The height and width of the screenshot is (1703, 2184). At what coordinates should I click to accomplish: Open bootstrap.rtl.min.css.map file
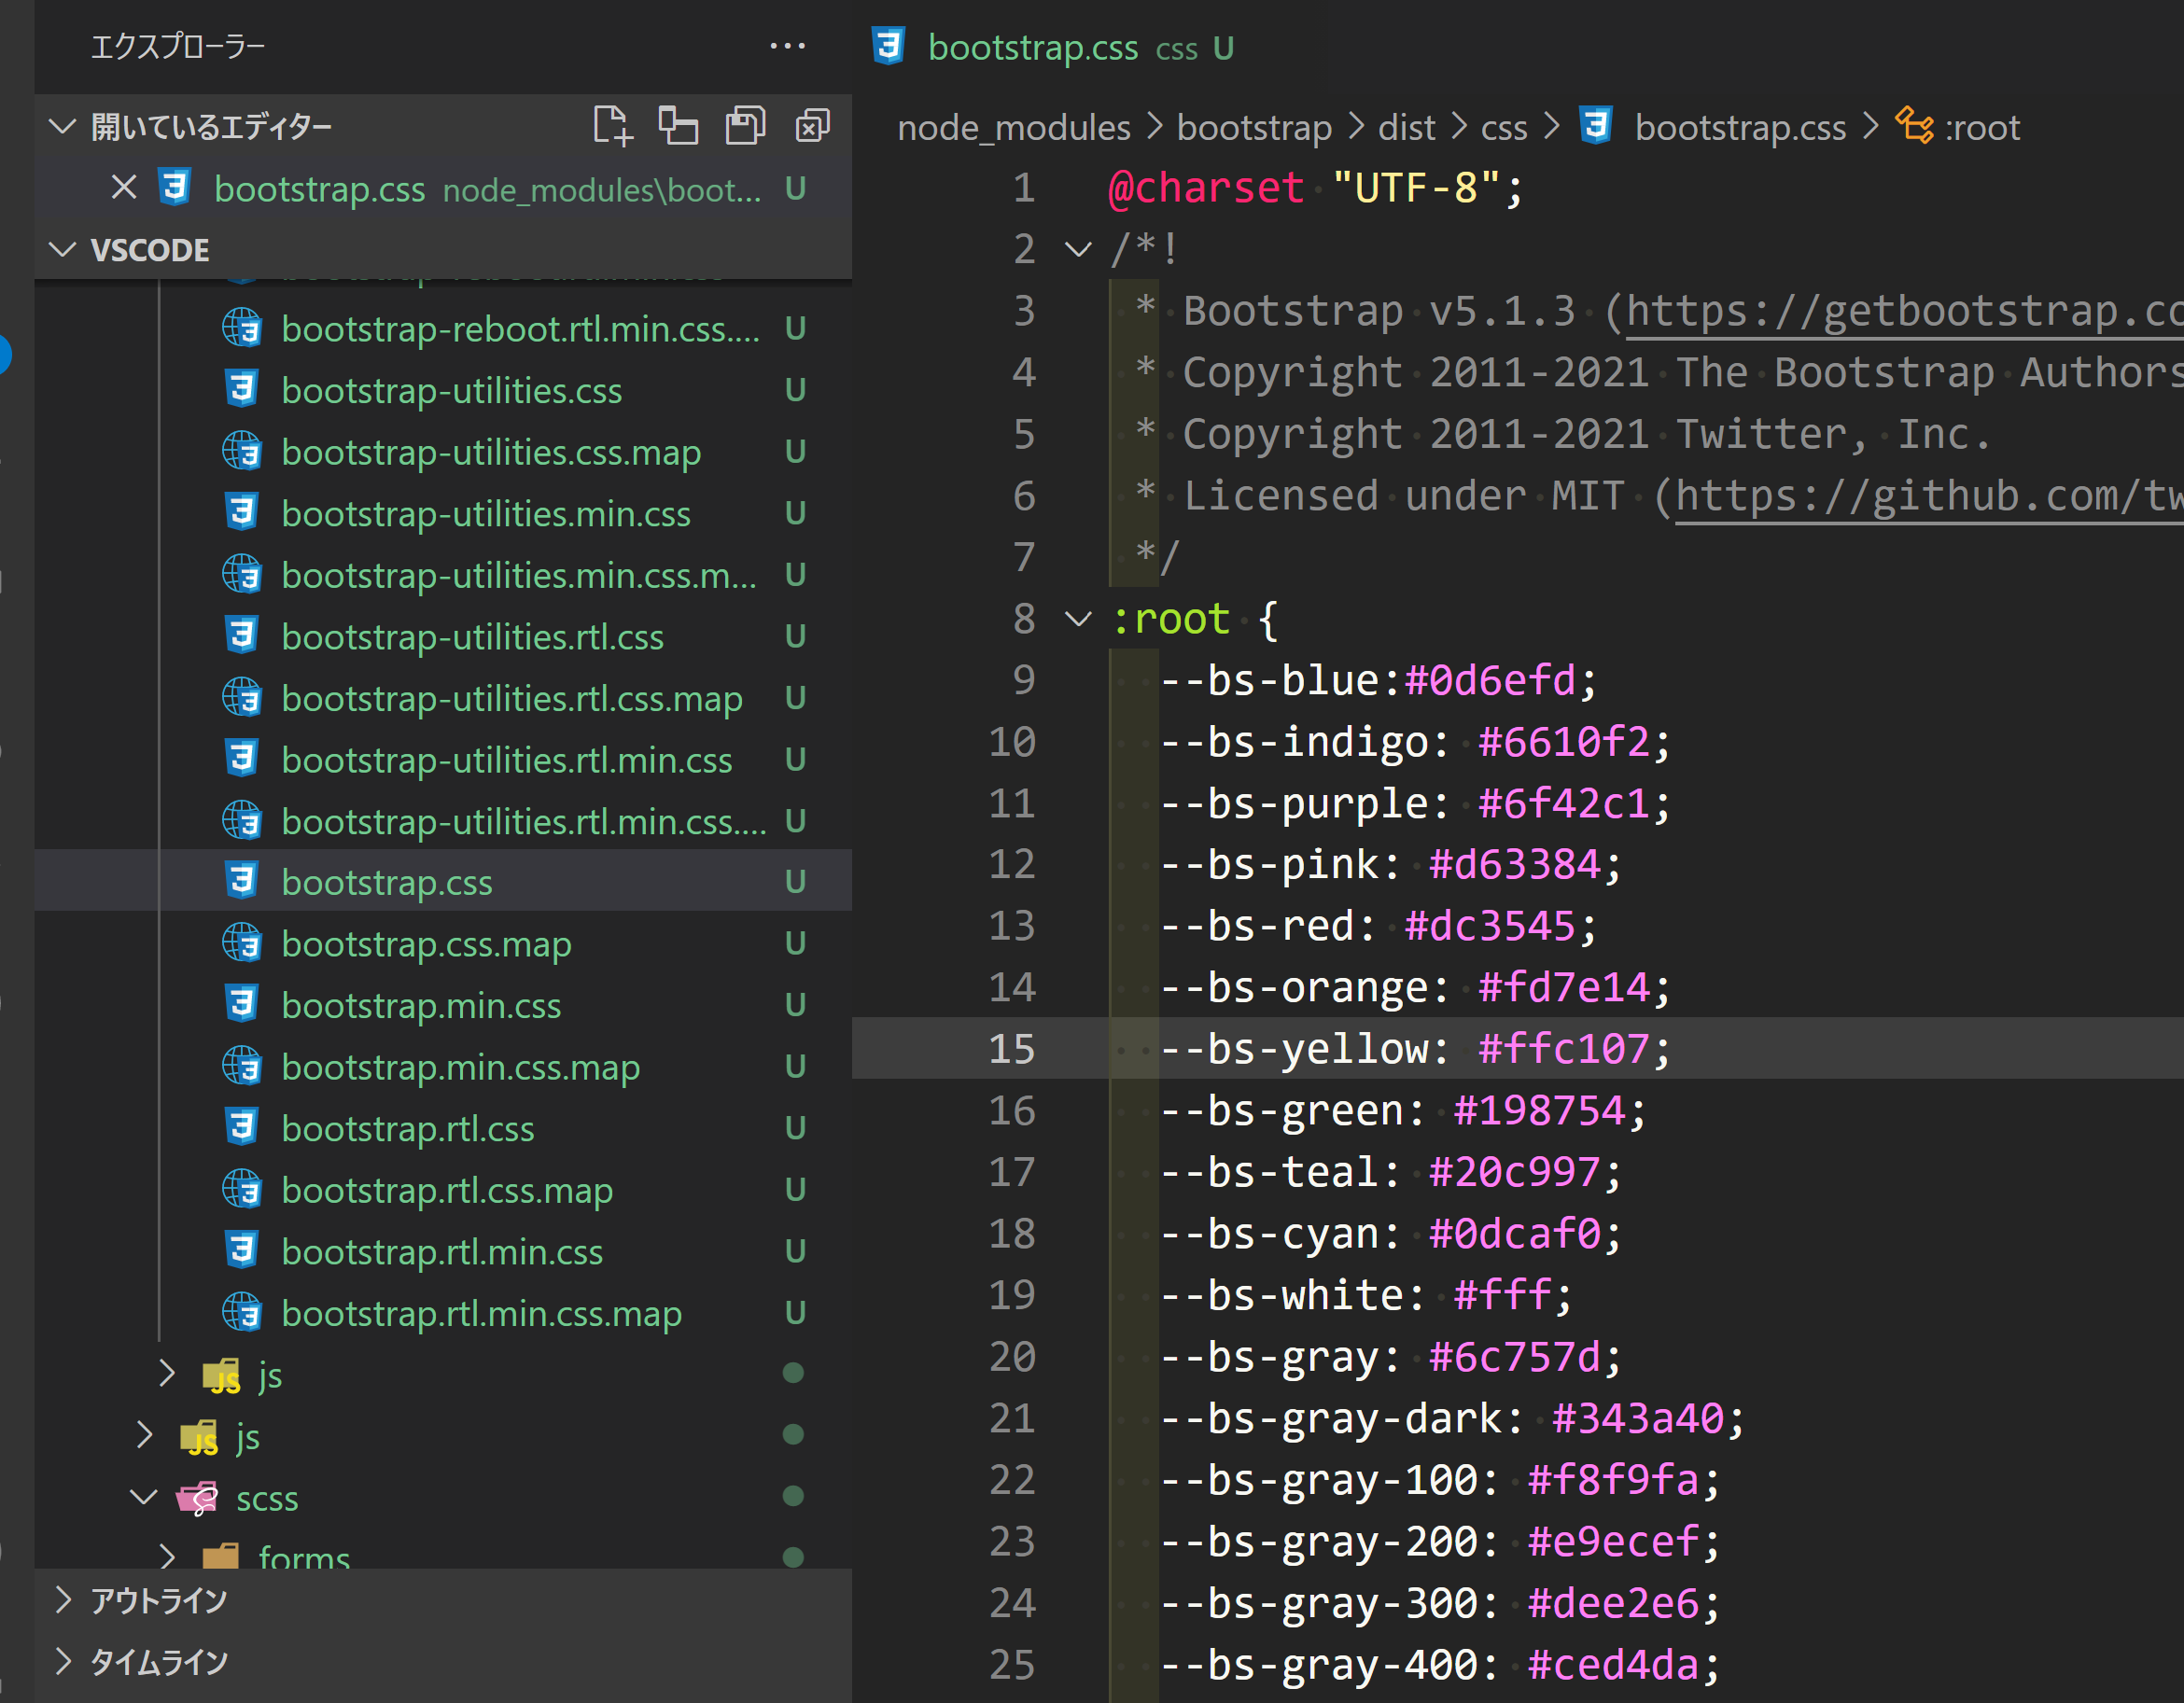tap(482, 1313)
